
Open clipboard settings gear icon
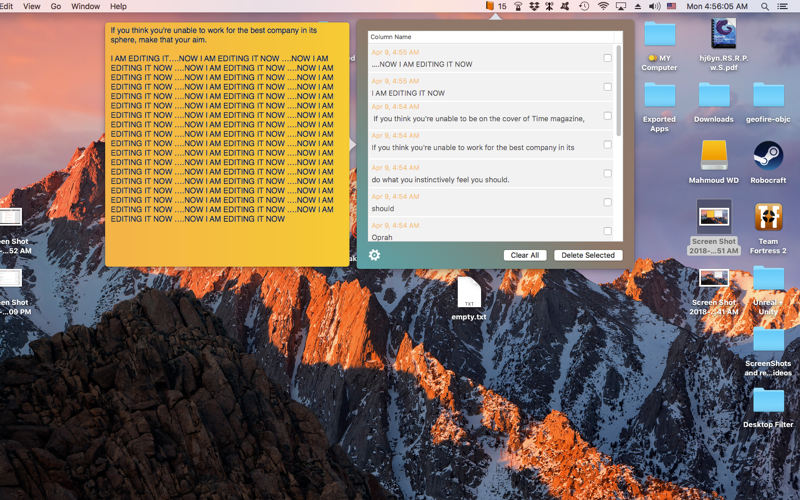click(374, 255)
